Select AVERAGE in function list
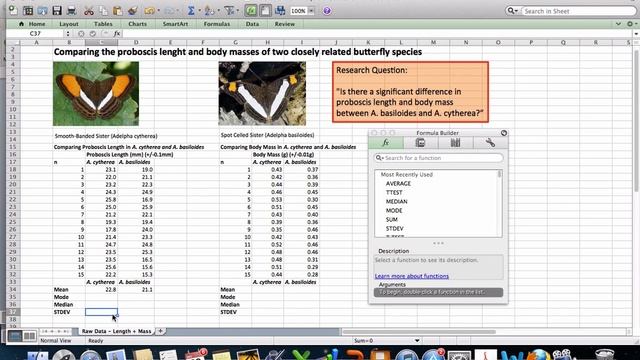Image resolution: width=640 pixels, height=360 pixels. pos(398,184)
